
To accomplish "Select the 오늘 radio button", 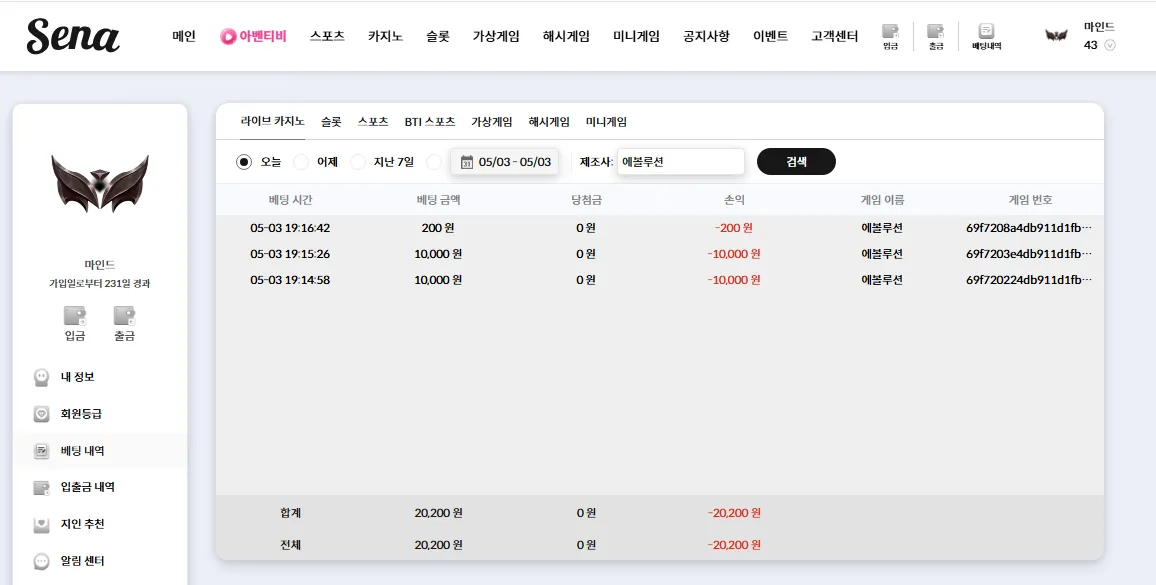I will click(x=244, y=162).
